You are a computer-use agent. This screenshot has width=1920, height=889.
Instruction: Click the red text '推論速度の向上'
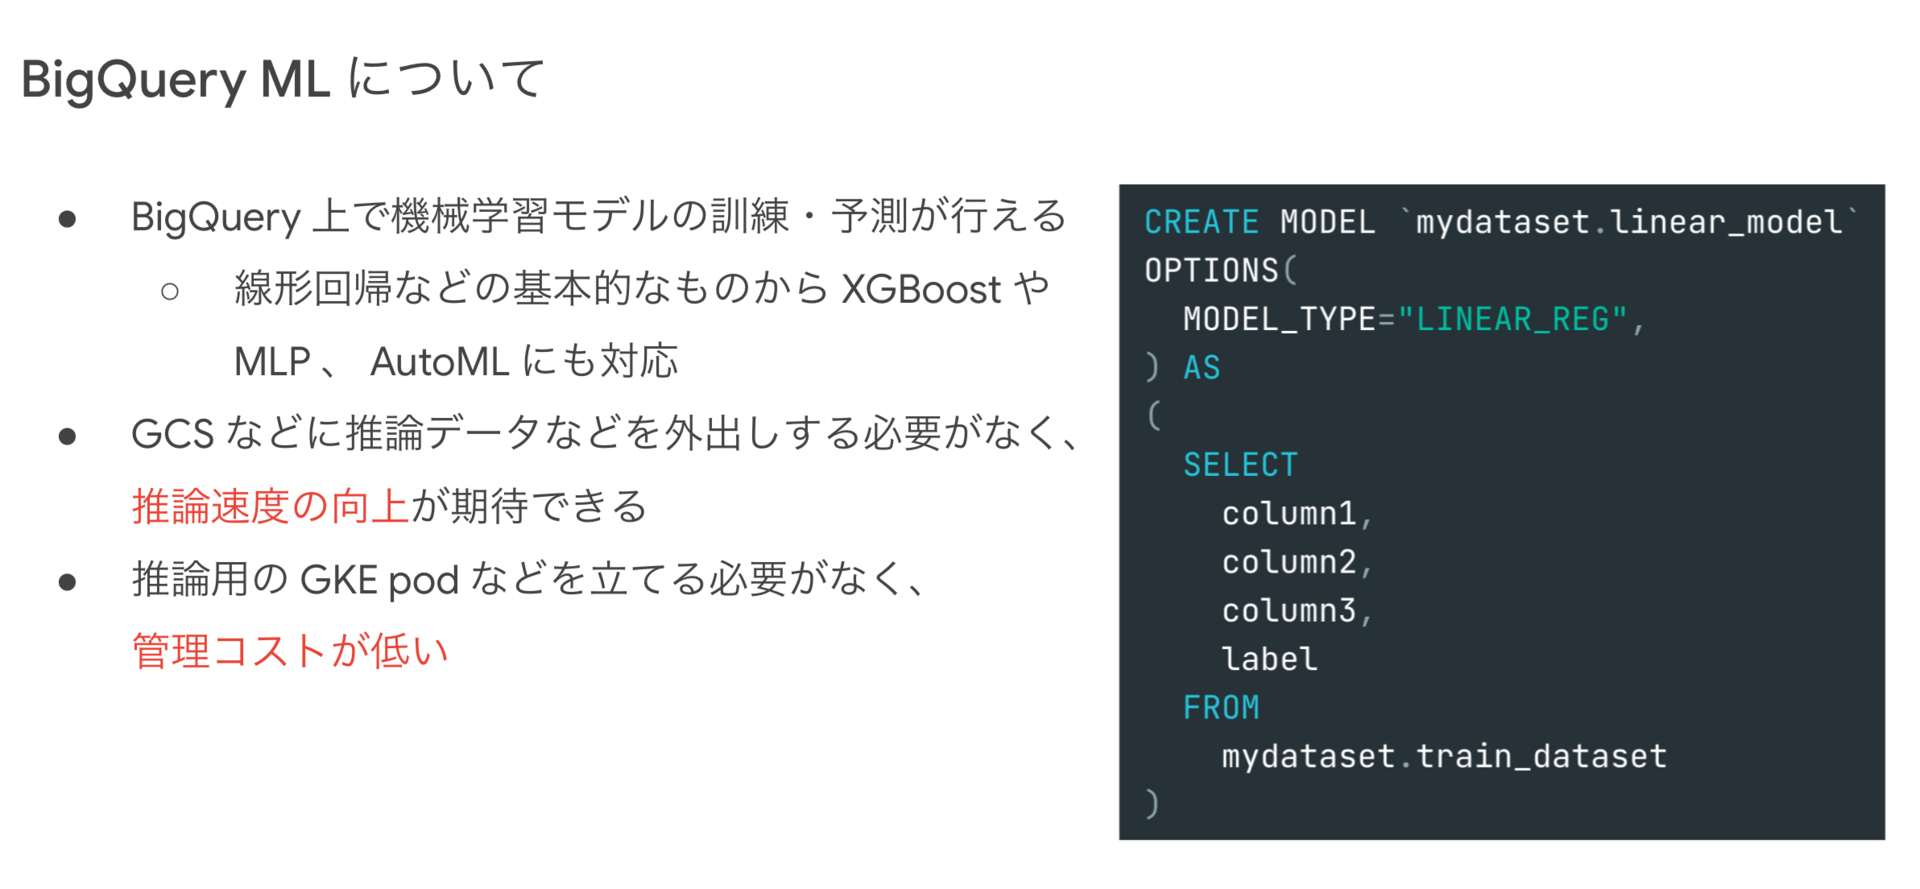tap(270, 506)
